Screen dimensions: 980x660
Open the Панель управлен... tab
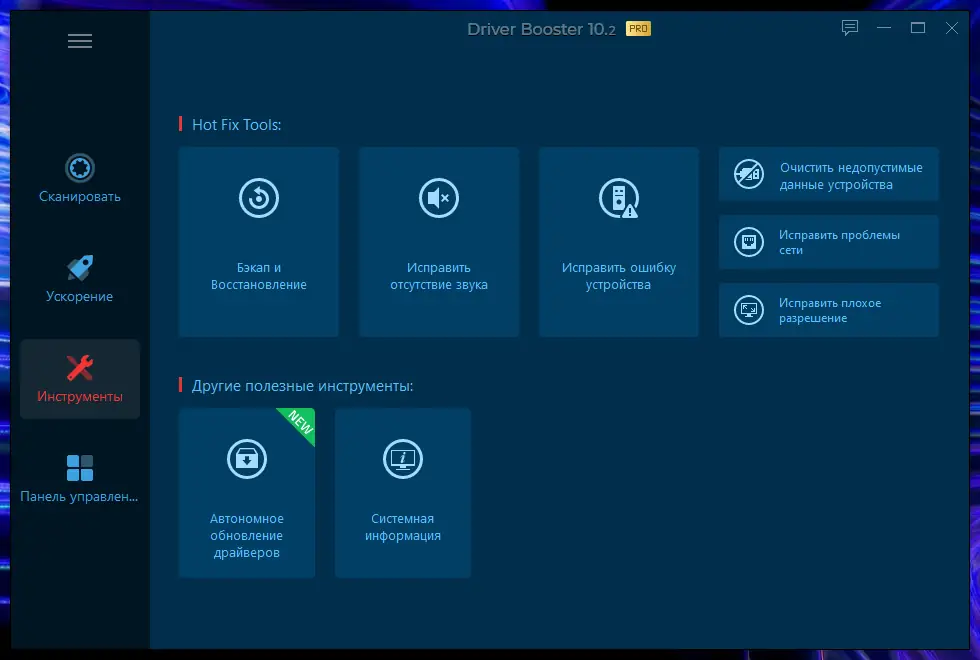80,479
